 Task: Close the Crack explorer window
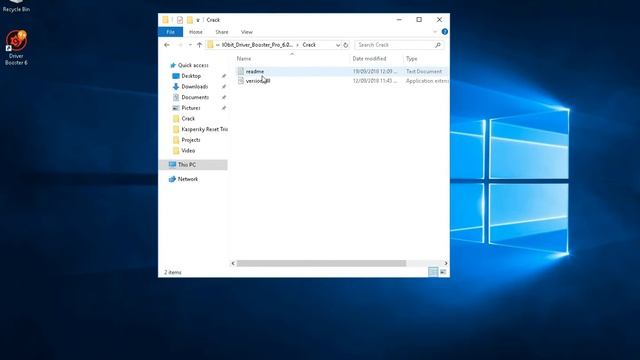coord(440,20)
